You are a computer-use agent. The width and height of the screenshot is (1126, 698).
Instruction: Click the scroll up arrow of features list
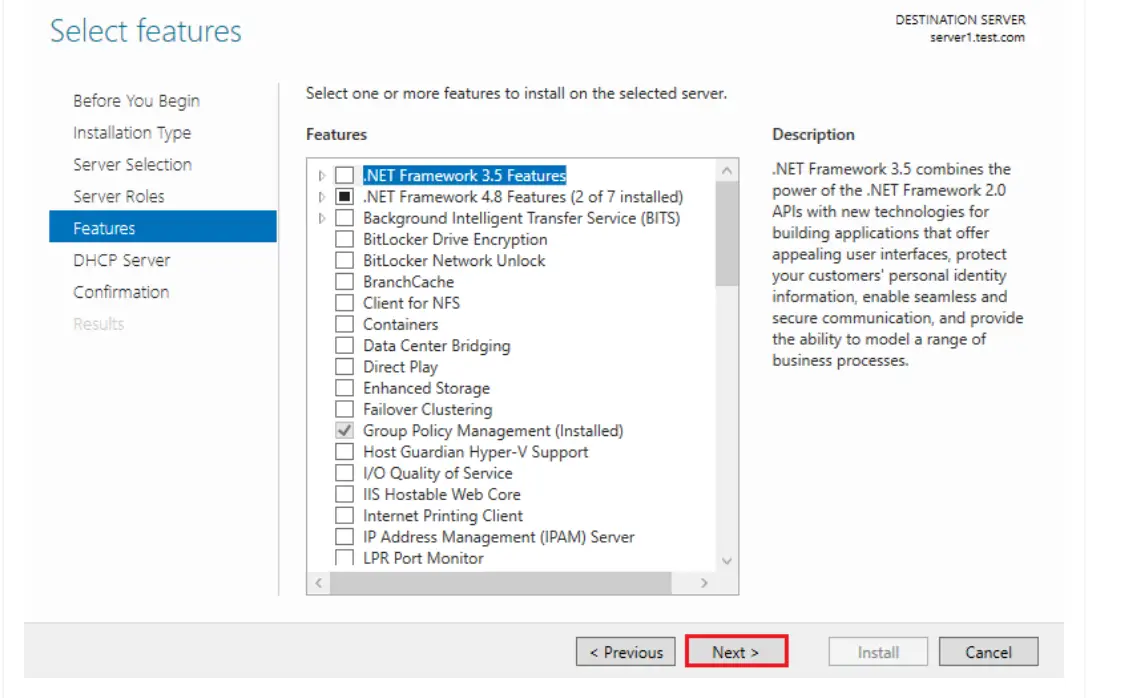coord(727,170)
